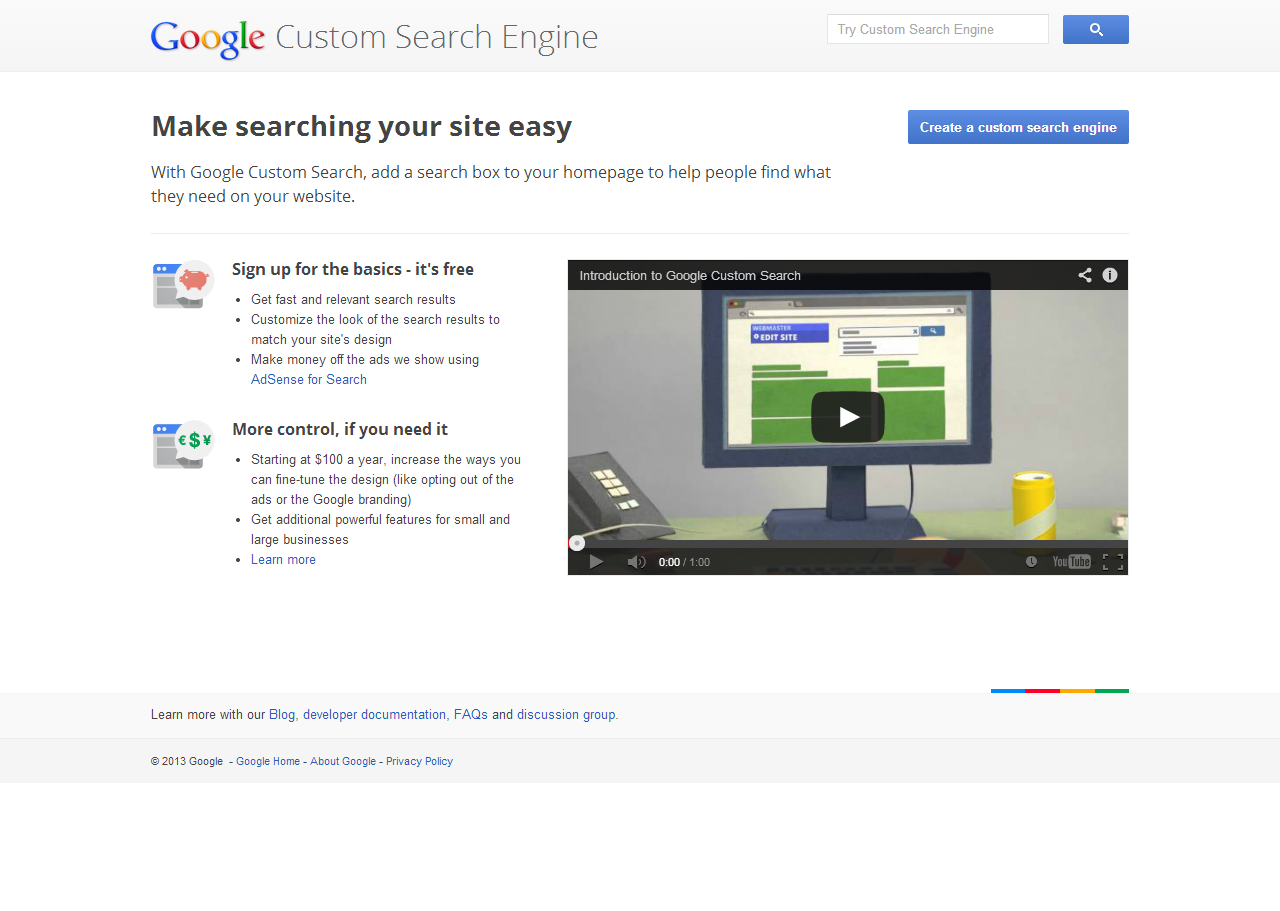Play the video with center play button

click(x=848, y=417)
